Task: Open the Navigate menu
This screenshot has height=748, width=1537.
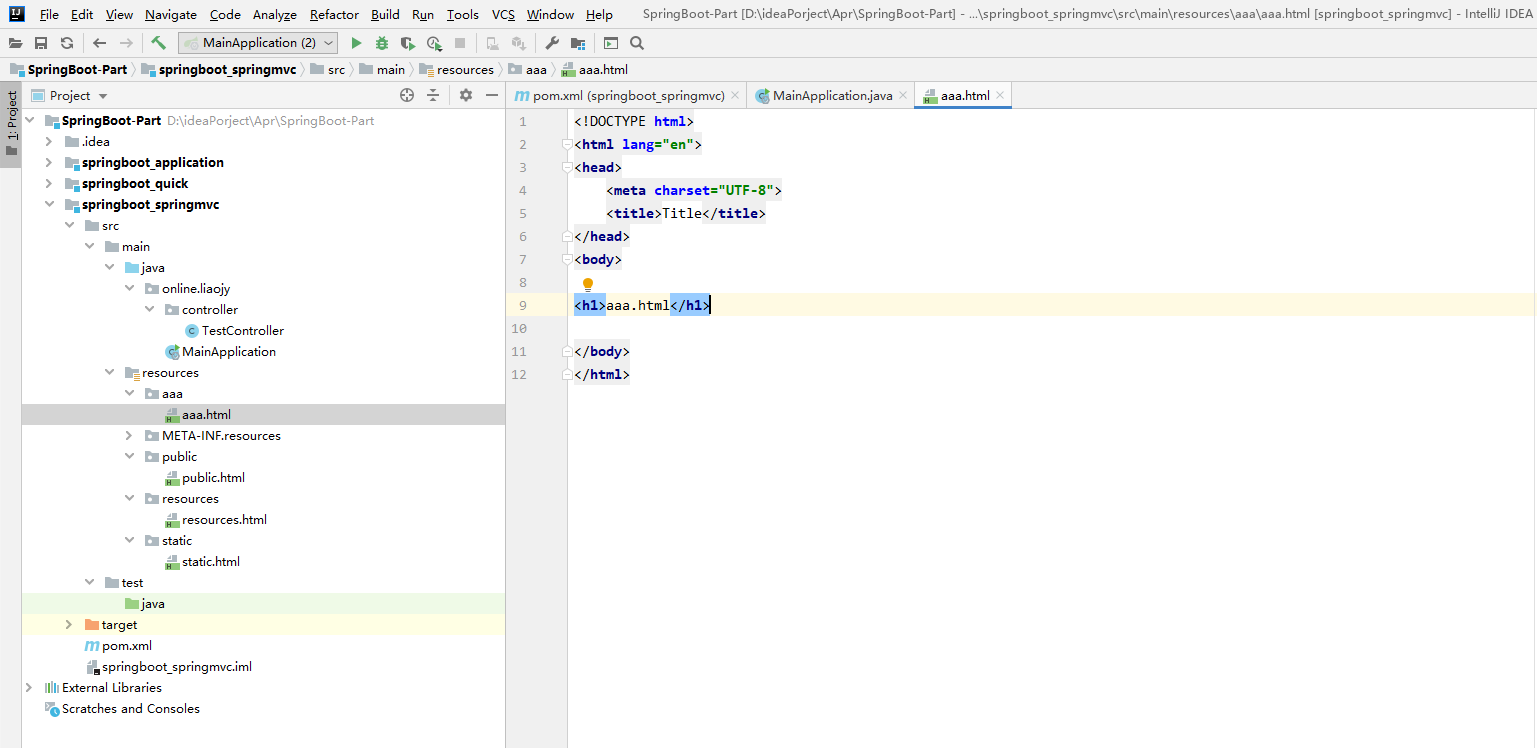Action: click(x=171, y=15)
